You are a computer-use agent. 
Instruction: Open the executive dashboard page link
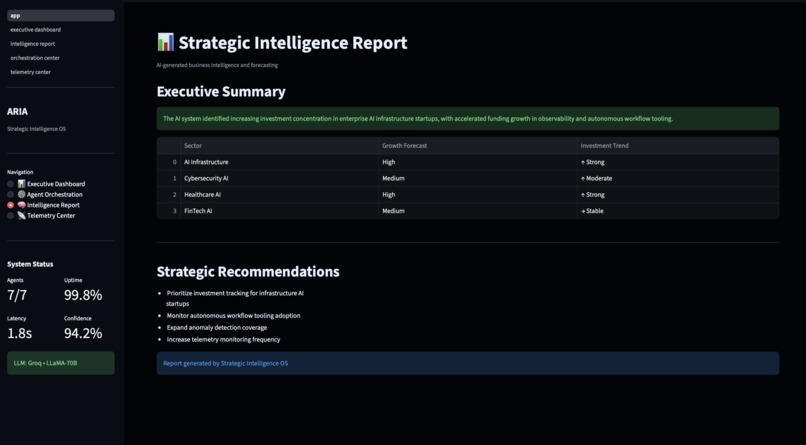coord(35,30)
